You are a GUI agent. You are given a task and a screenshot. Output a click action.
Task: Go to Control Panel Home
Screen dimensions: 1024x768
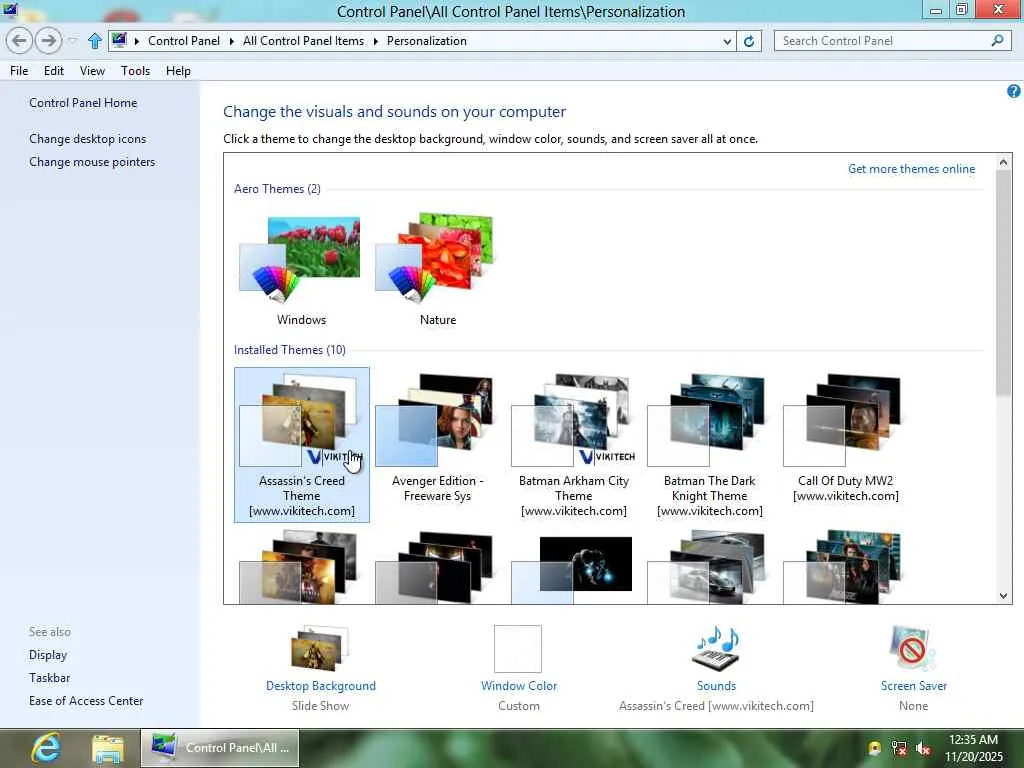83,103
